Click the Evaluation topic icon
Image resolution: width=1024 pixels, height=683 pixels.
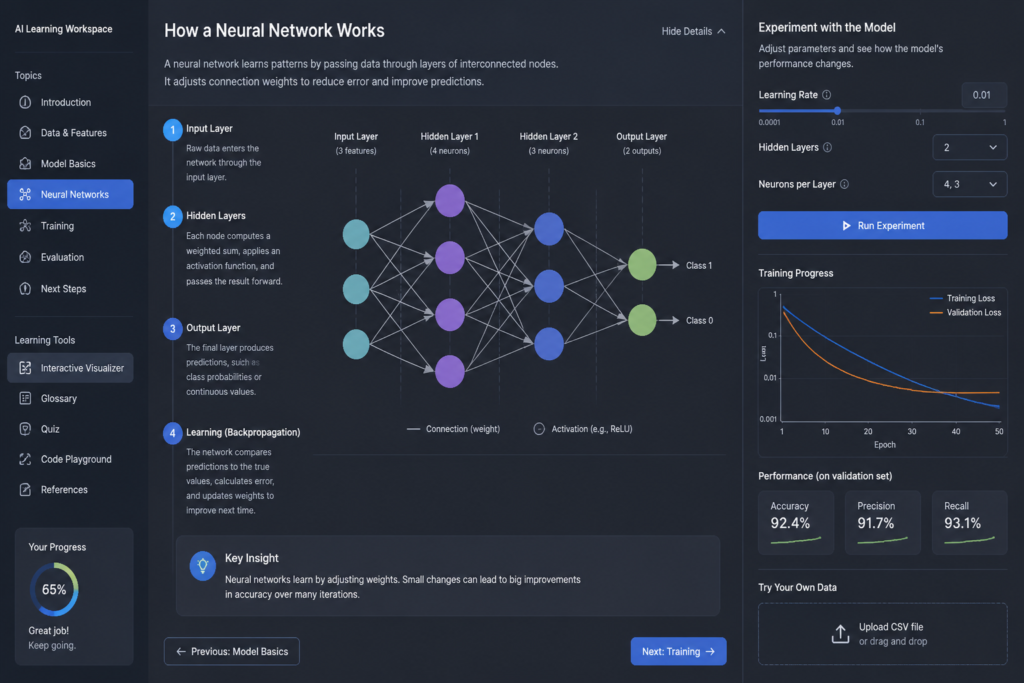point(25,257)
